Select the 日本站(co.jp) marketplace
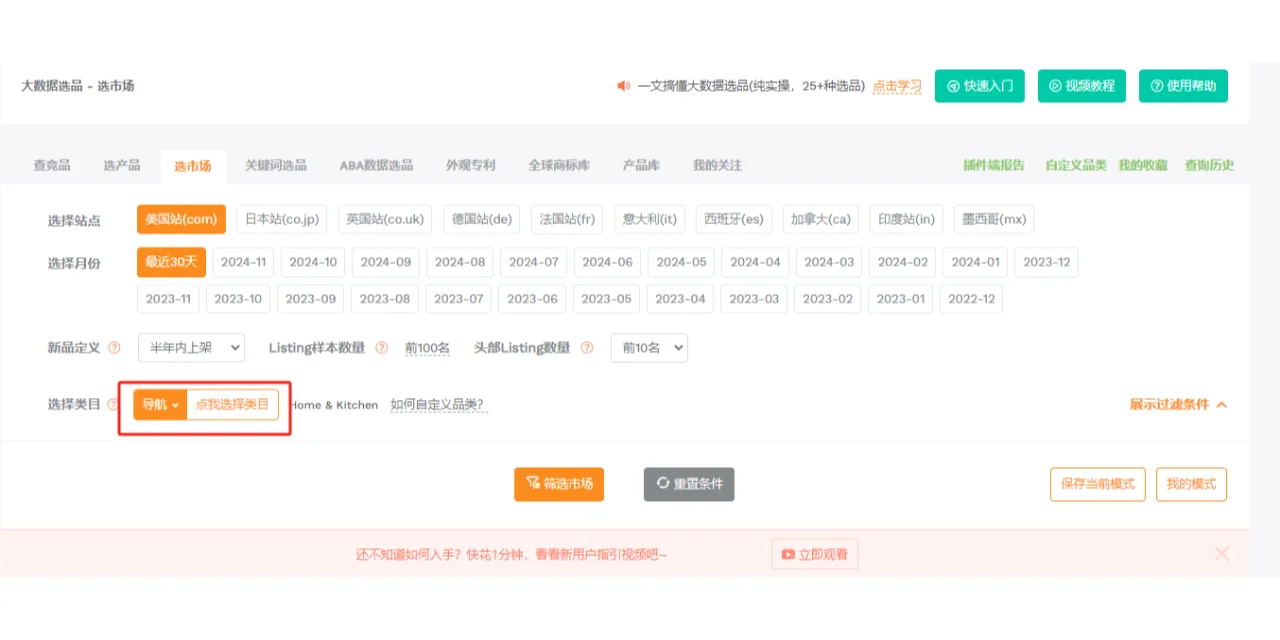The image size is (1280, 640). [x=281, y=219]
